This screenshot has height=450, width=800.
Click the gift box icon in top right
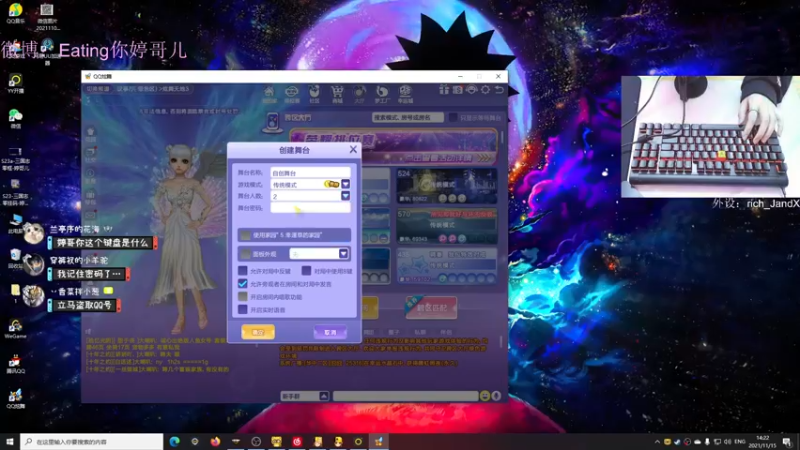coord(444,90)
